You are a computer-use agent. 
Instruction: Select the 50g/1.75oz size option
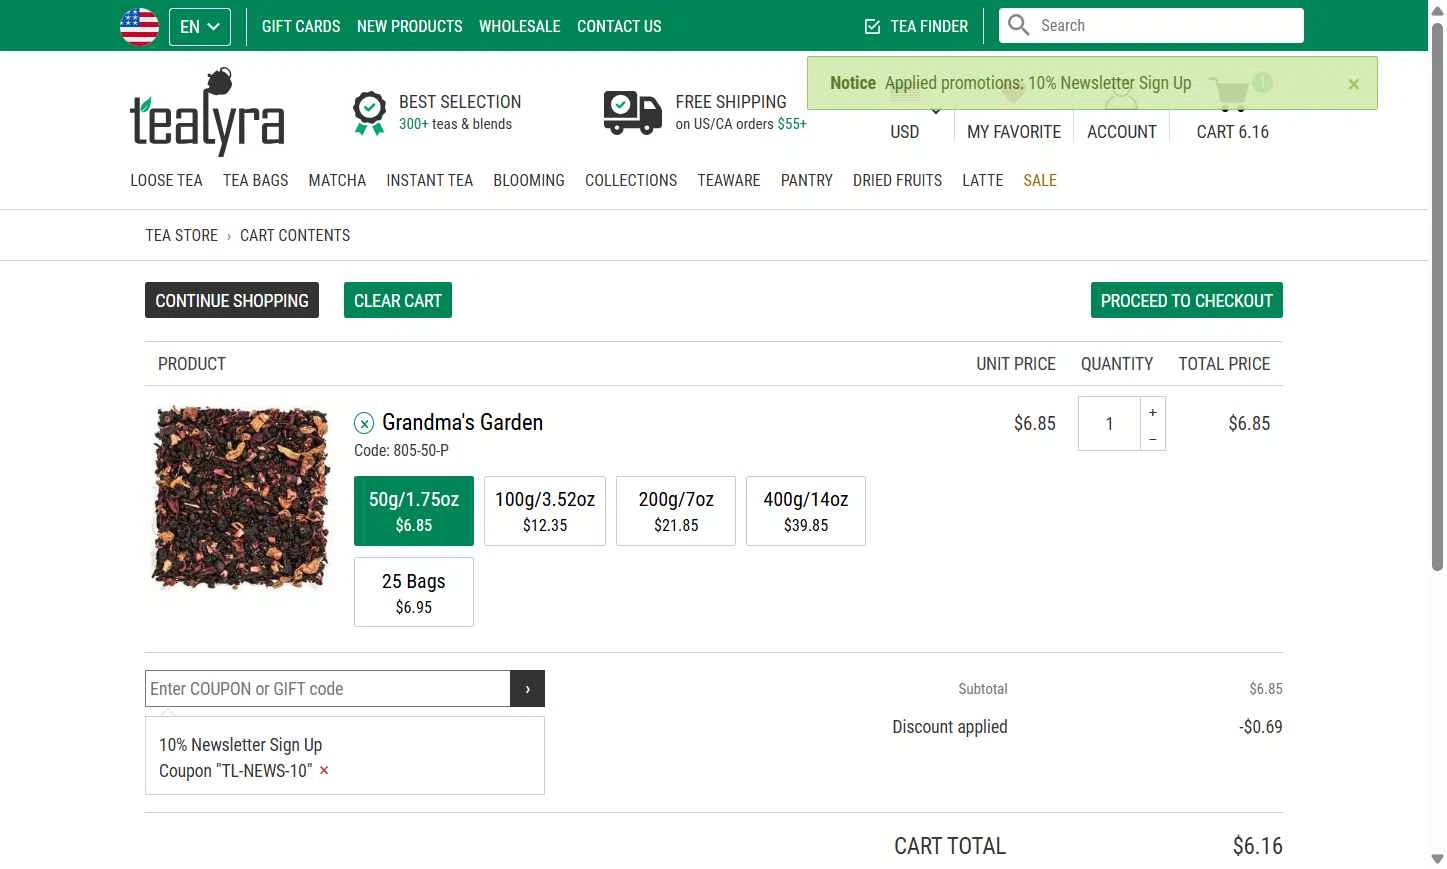tap(414, 511)
